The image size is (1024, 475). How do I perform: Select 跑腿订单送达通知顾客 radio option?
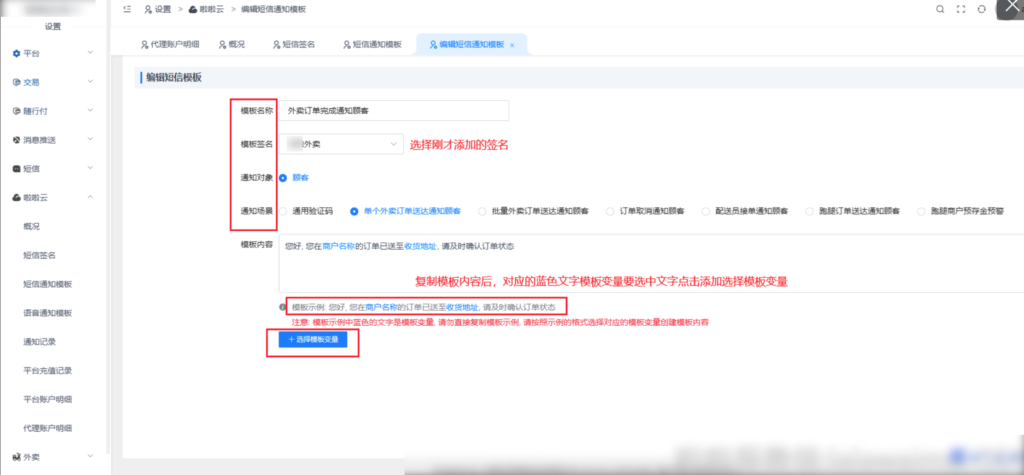tap(809, 211)
